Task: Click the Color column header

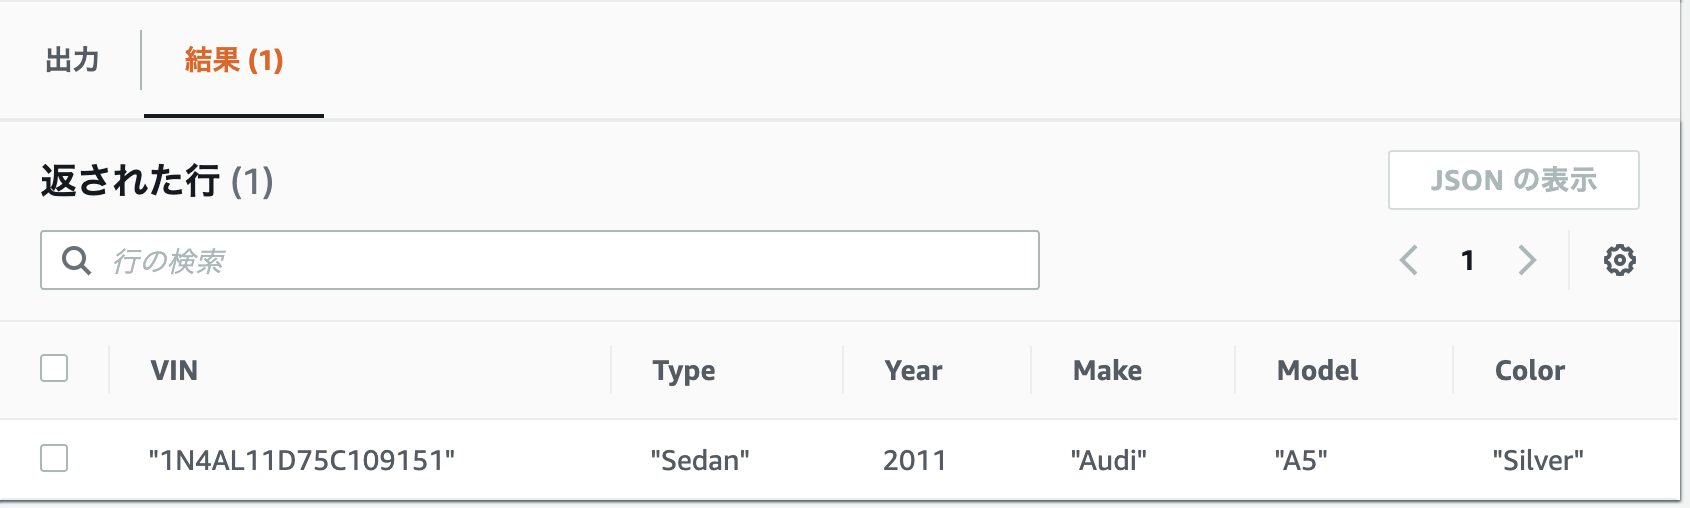Action: [1530, 370]
